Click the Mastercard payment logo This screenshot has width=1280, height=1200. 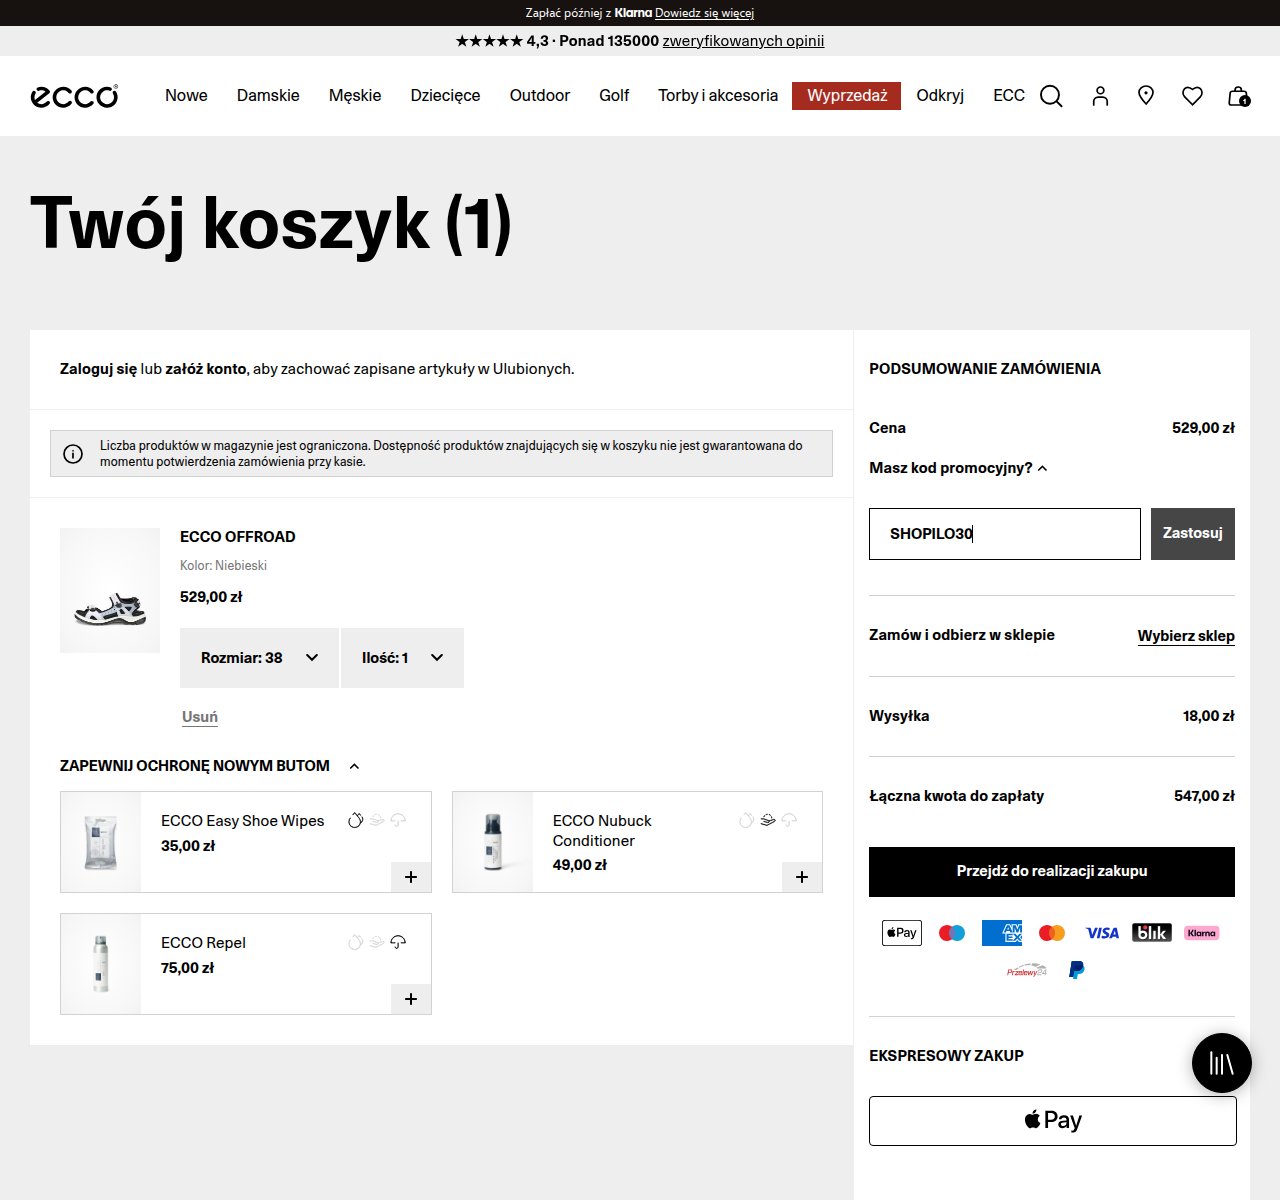[1052, 933]
